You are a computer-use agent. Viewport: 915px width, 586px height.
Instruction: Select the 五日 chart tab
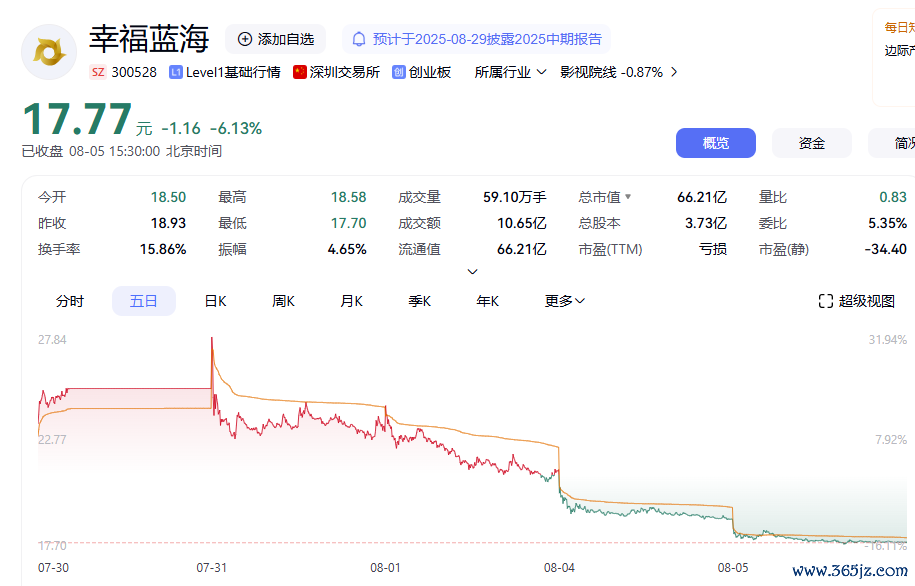144,301
